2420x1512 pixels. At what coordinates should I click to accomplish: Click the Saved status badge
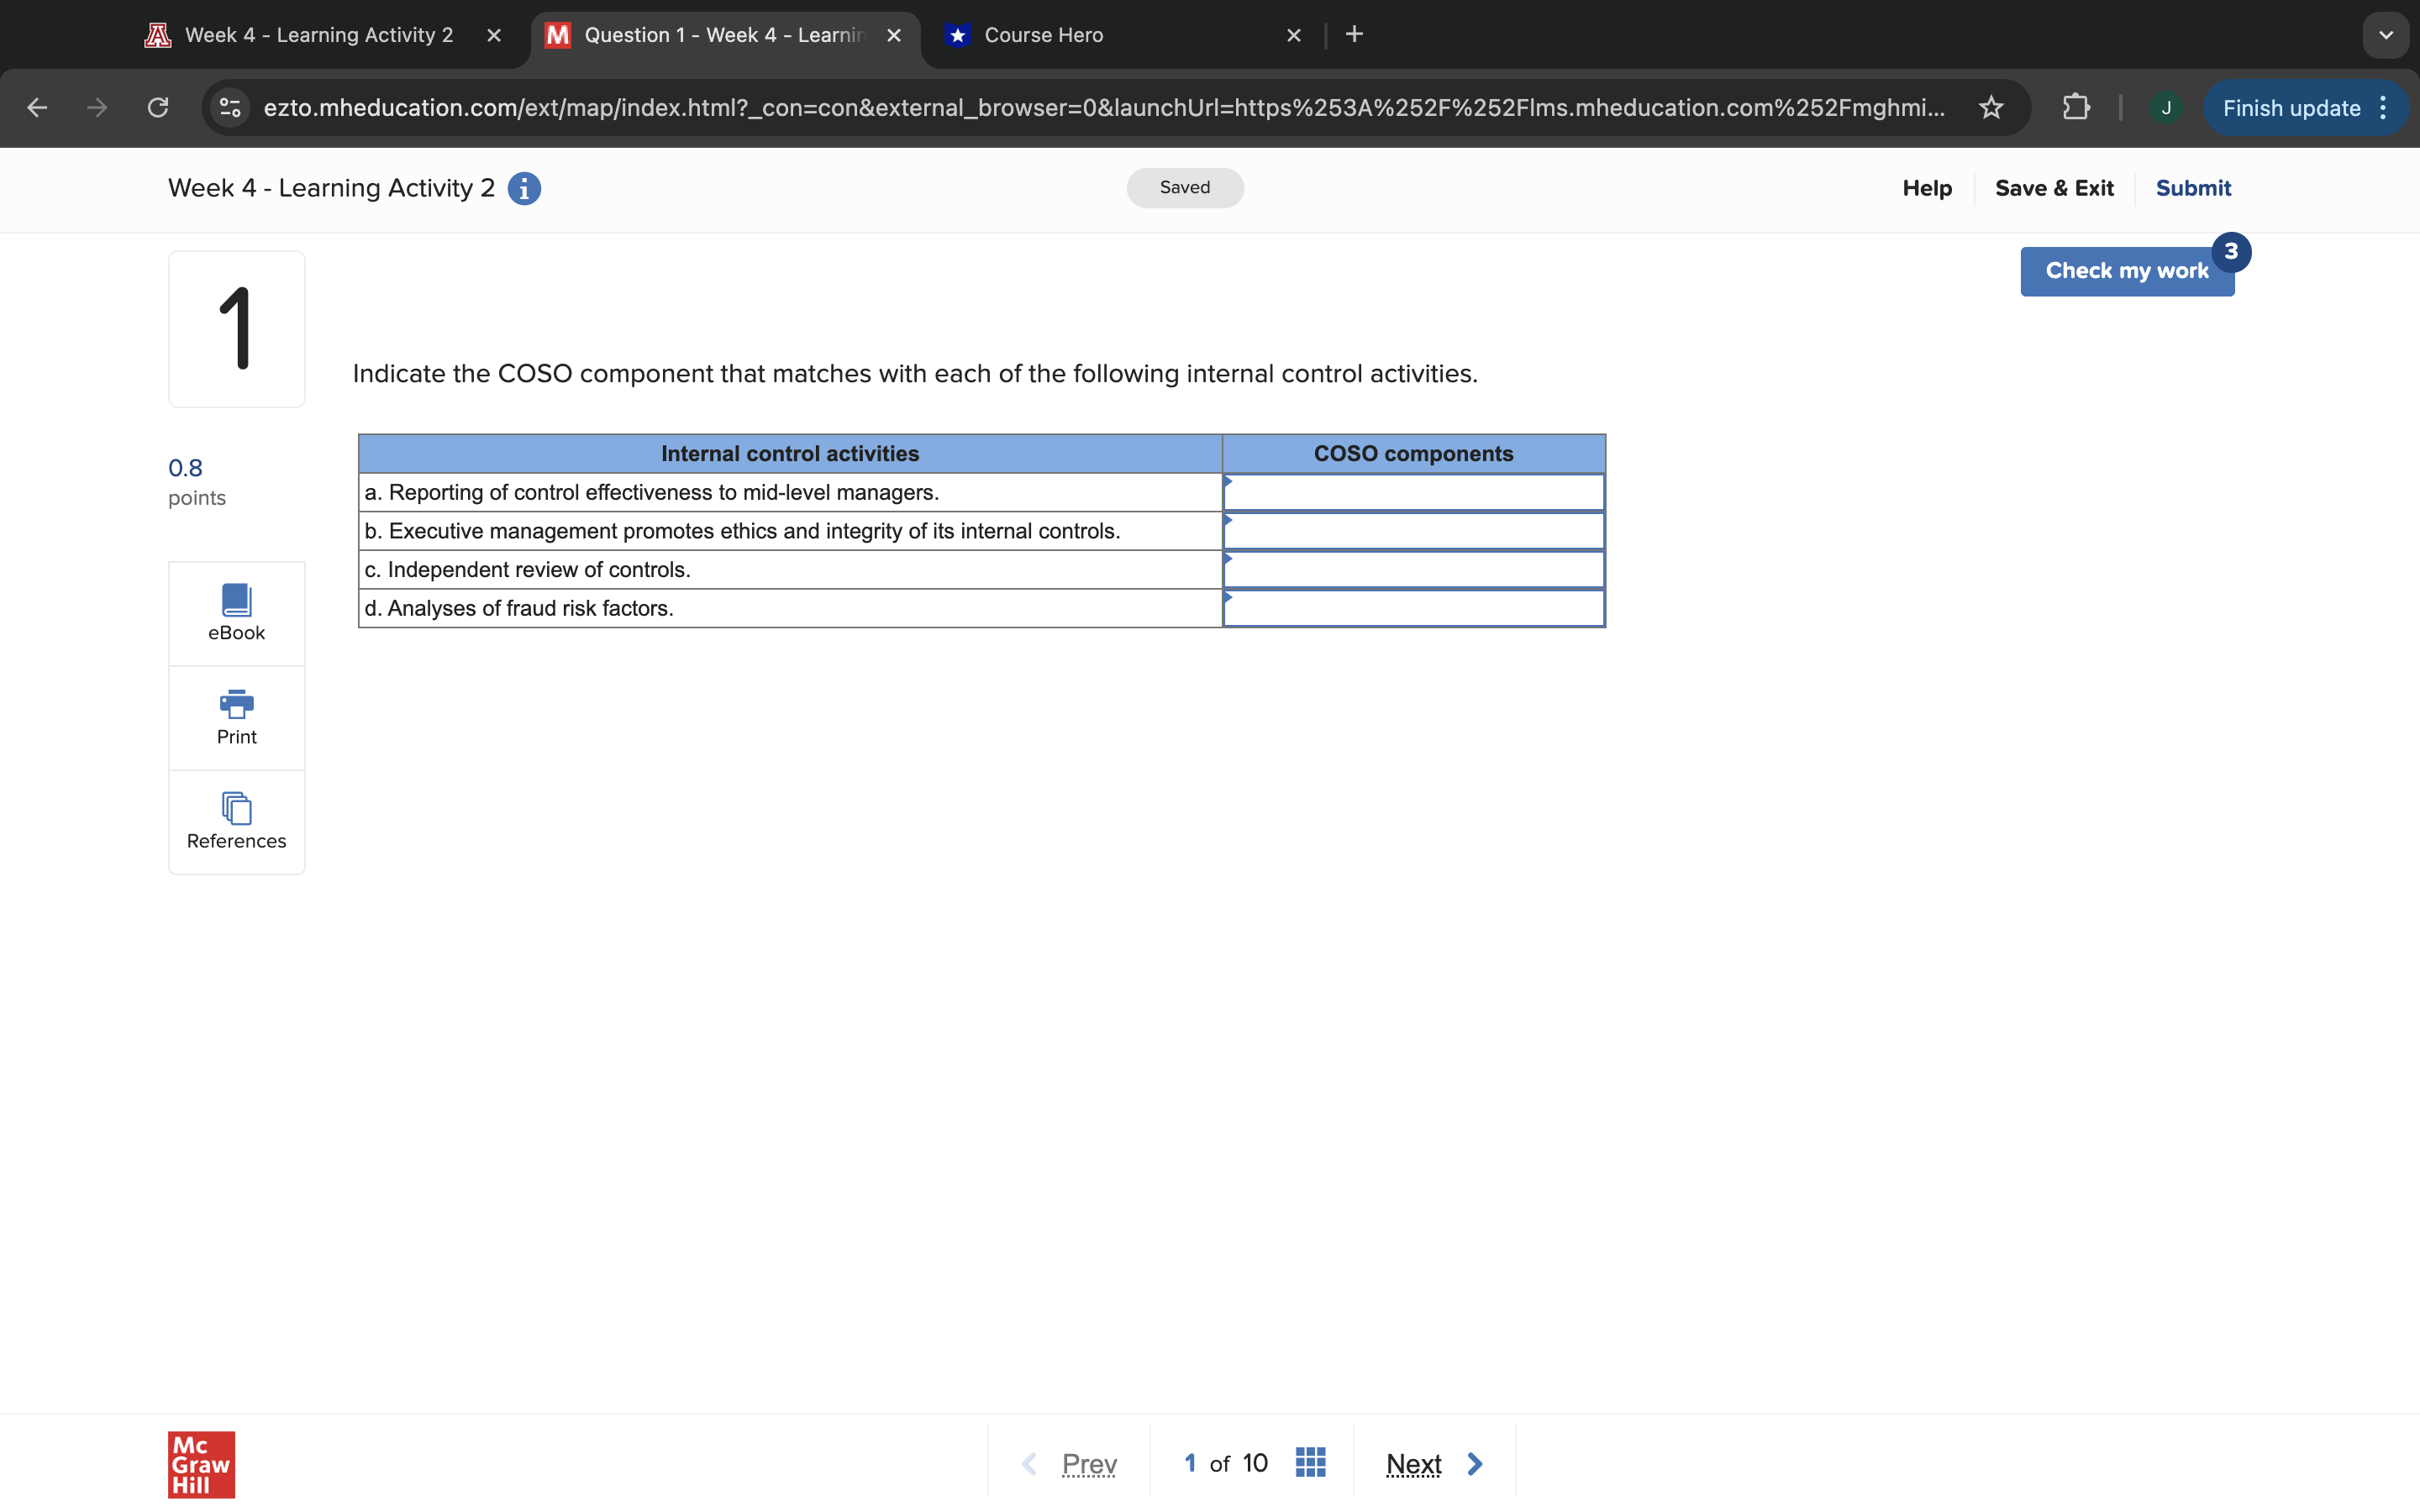1184,187
